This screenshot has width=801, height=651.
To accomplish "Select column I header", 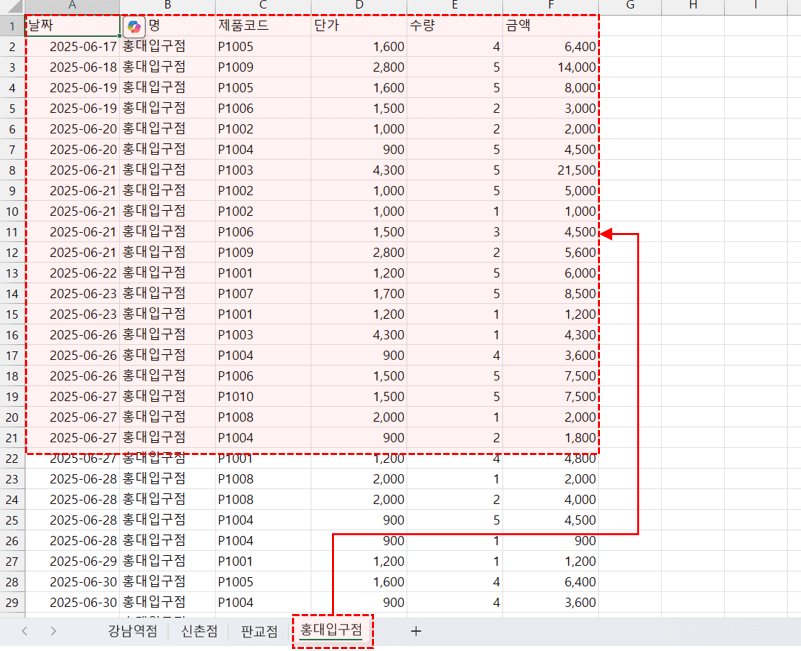I will 755,6.
